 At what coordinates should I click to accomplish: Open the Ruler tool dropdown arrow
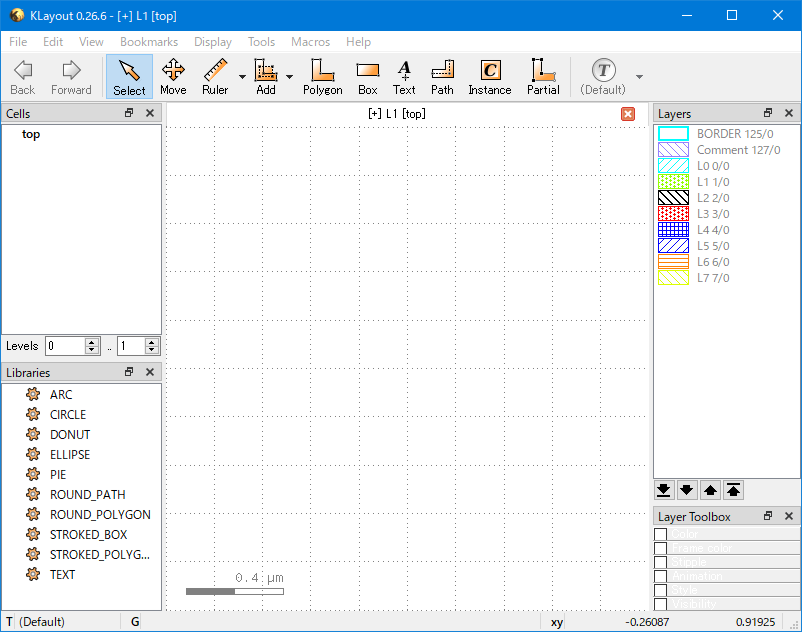pos(242,77)
